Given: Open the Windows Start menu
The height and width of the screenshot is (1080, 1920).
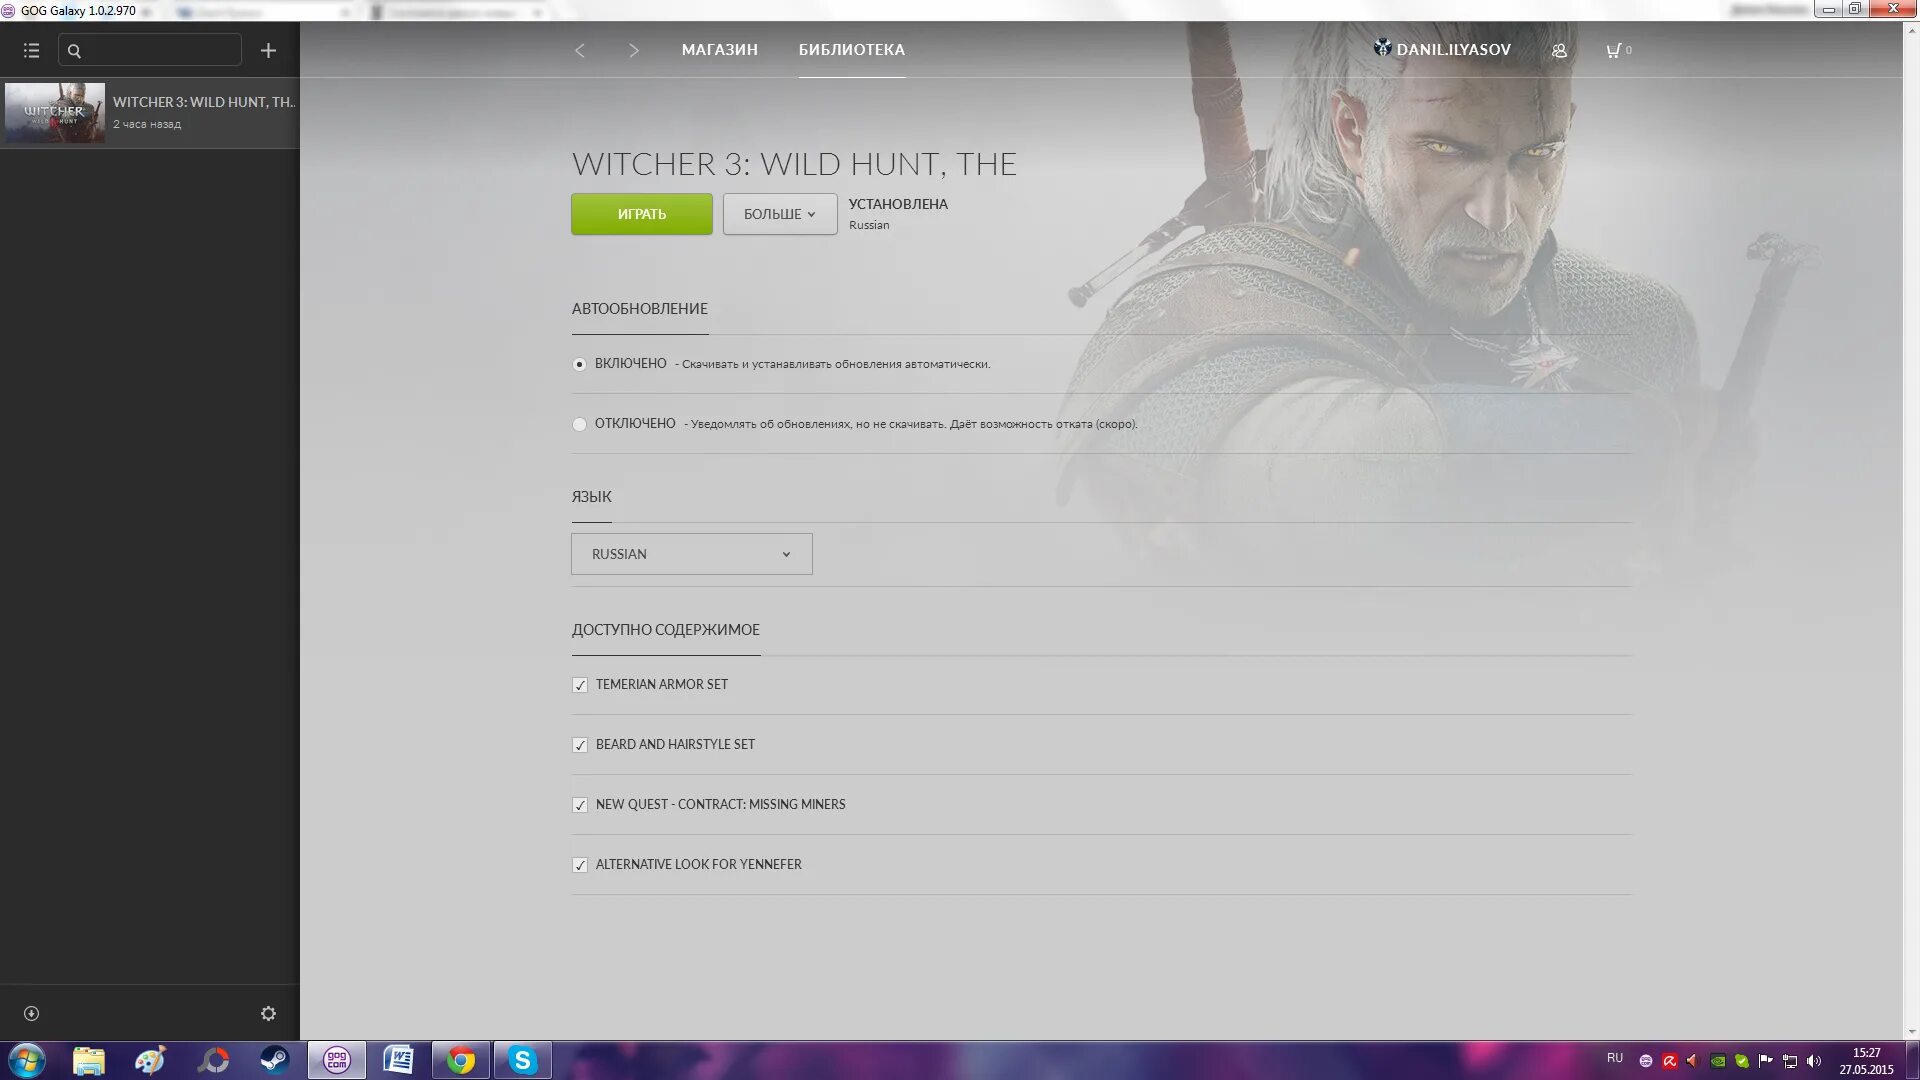Looking at the screenshot, I should (x=26, y=1060).
